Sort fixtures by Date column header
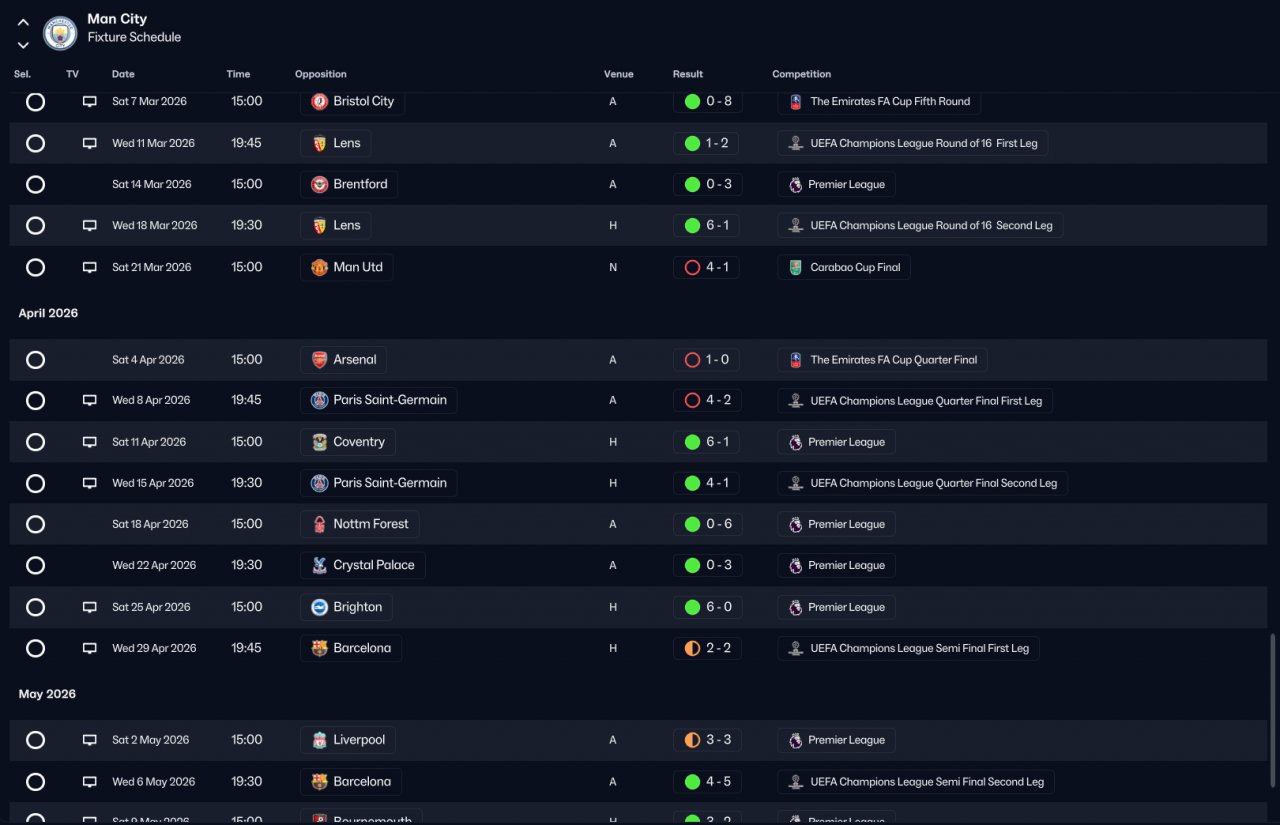1280x825 pixels. coord(123,75)
